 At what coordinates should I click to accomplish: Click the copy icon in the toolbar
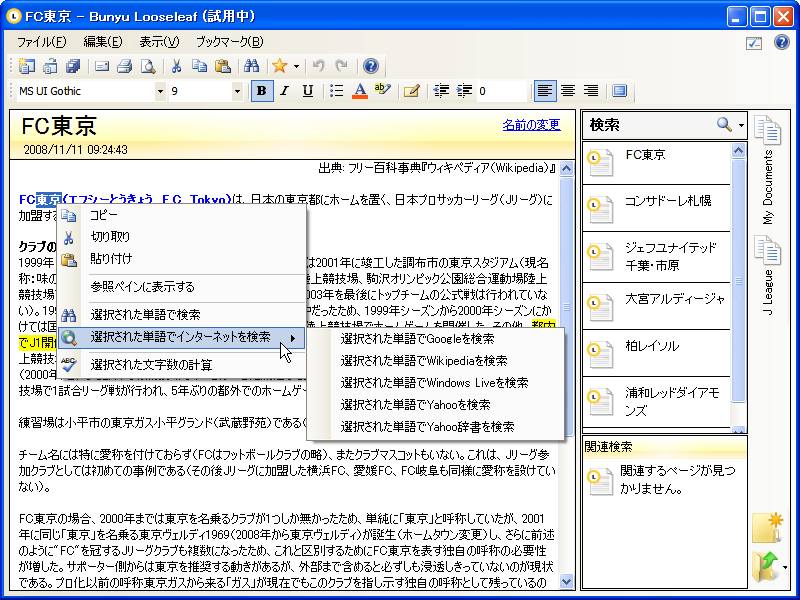(x=199, y=66)
